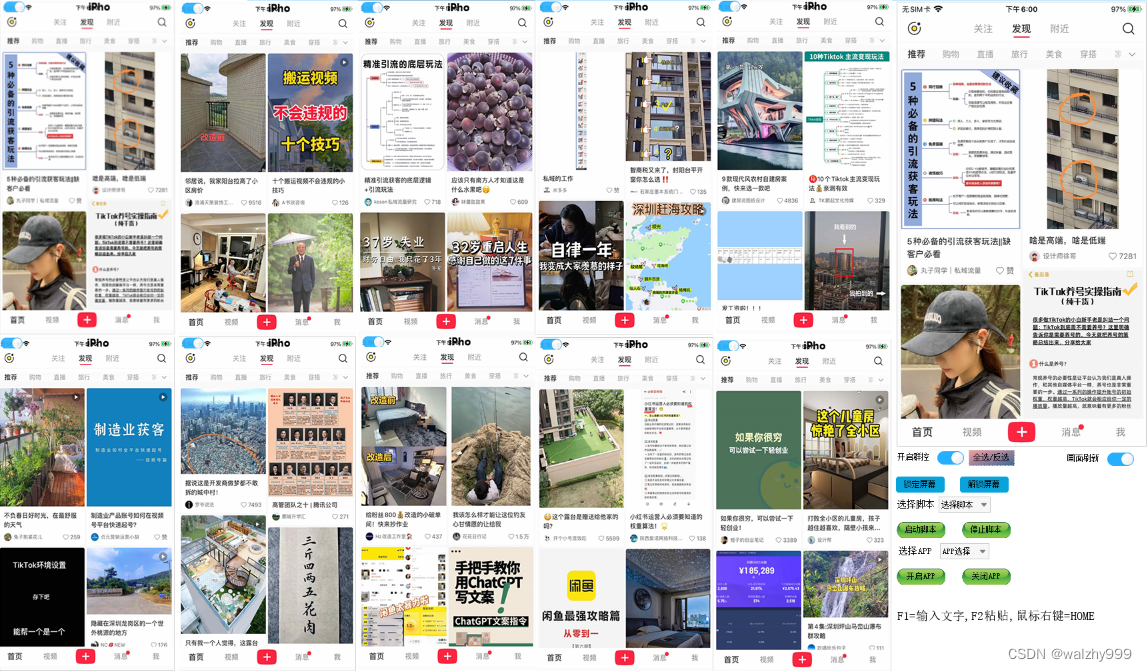Click search icon in the 三斤四两五花肉 phone

[x=342, y=359]
